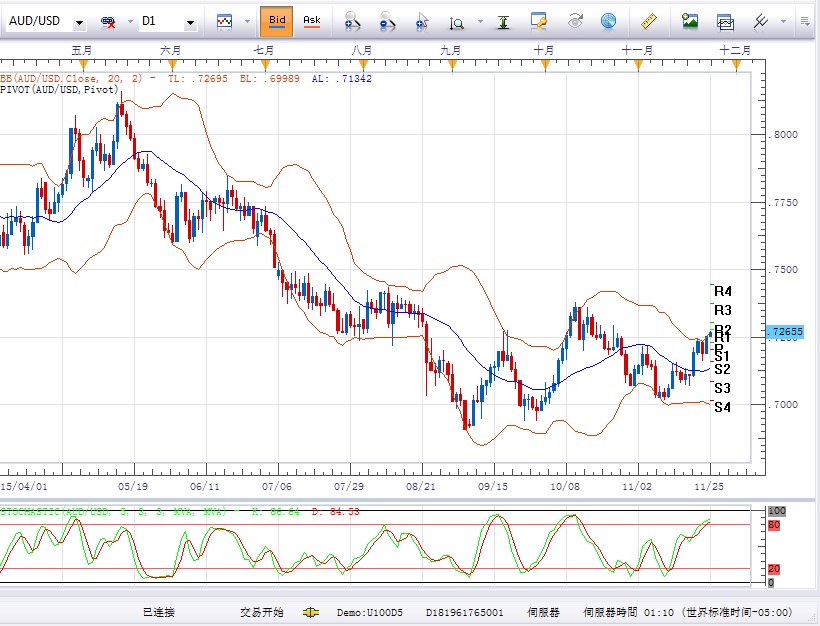Click the vertical scale green arrows icon
Image resolution: width=820 pixels, height=626 pixels.
click(503, 20)
